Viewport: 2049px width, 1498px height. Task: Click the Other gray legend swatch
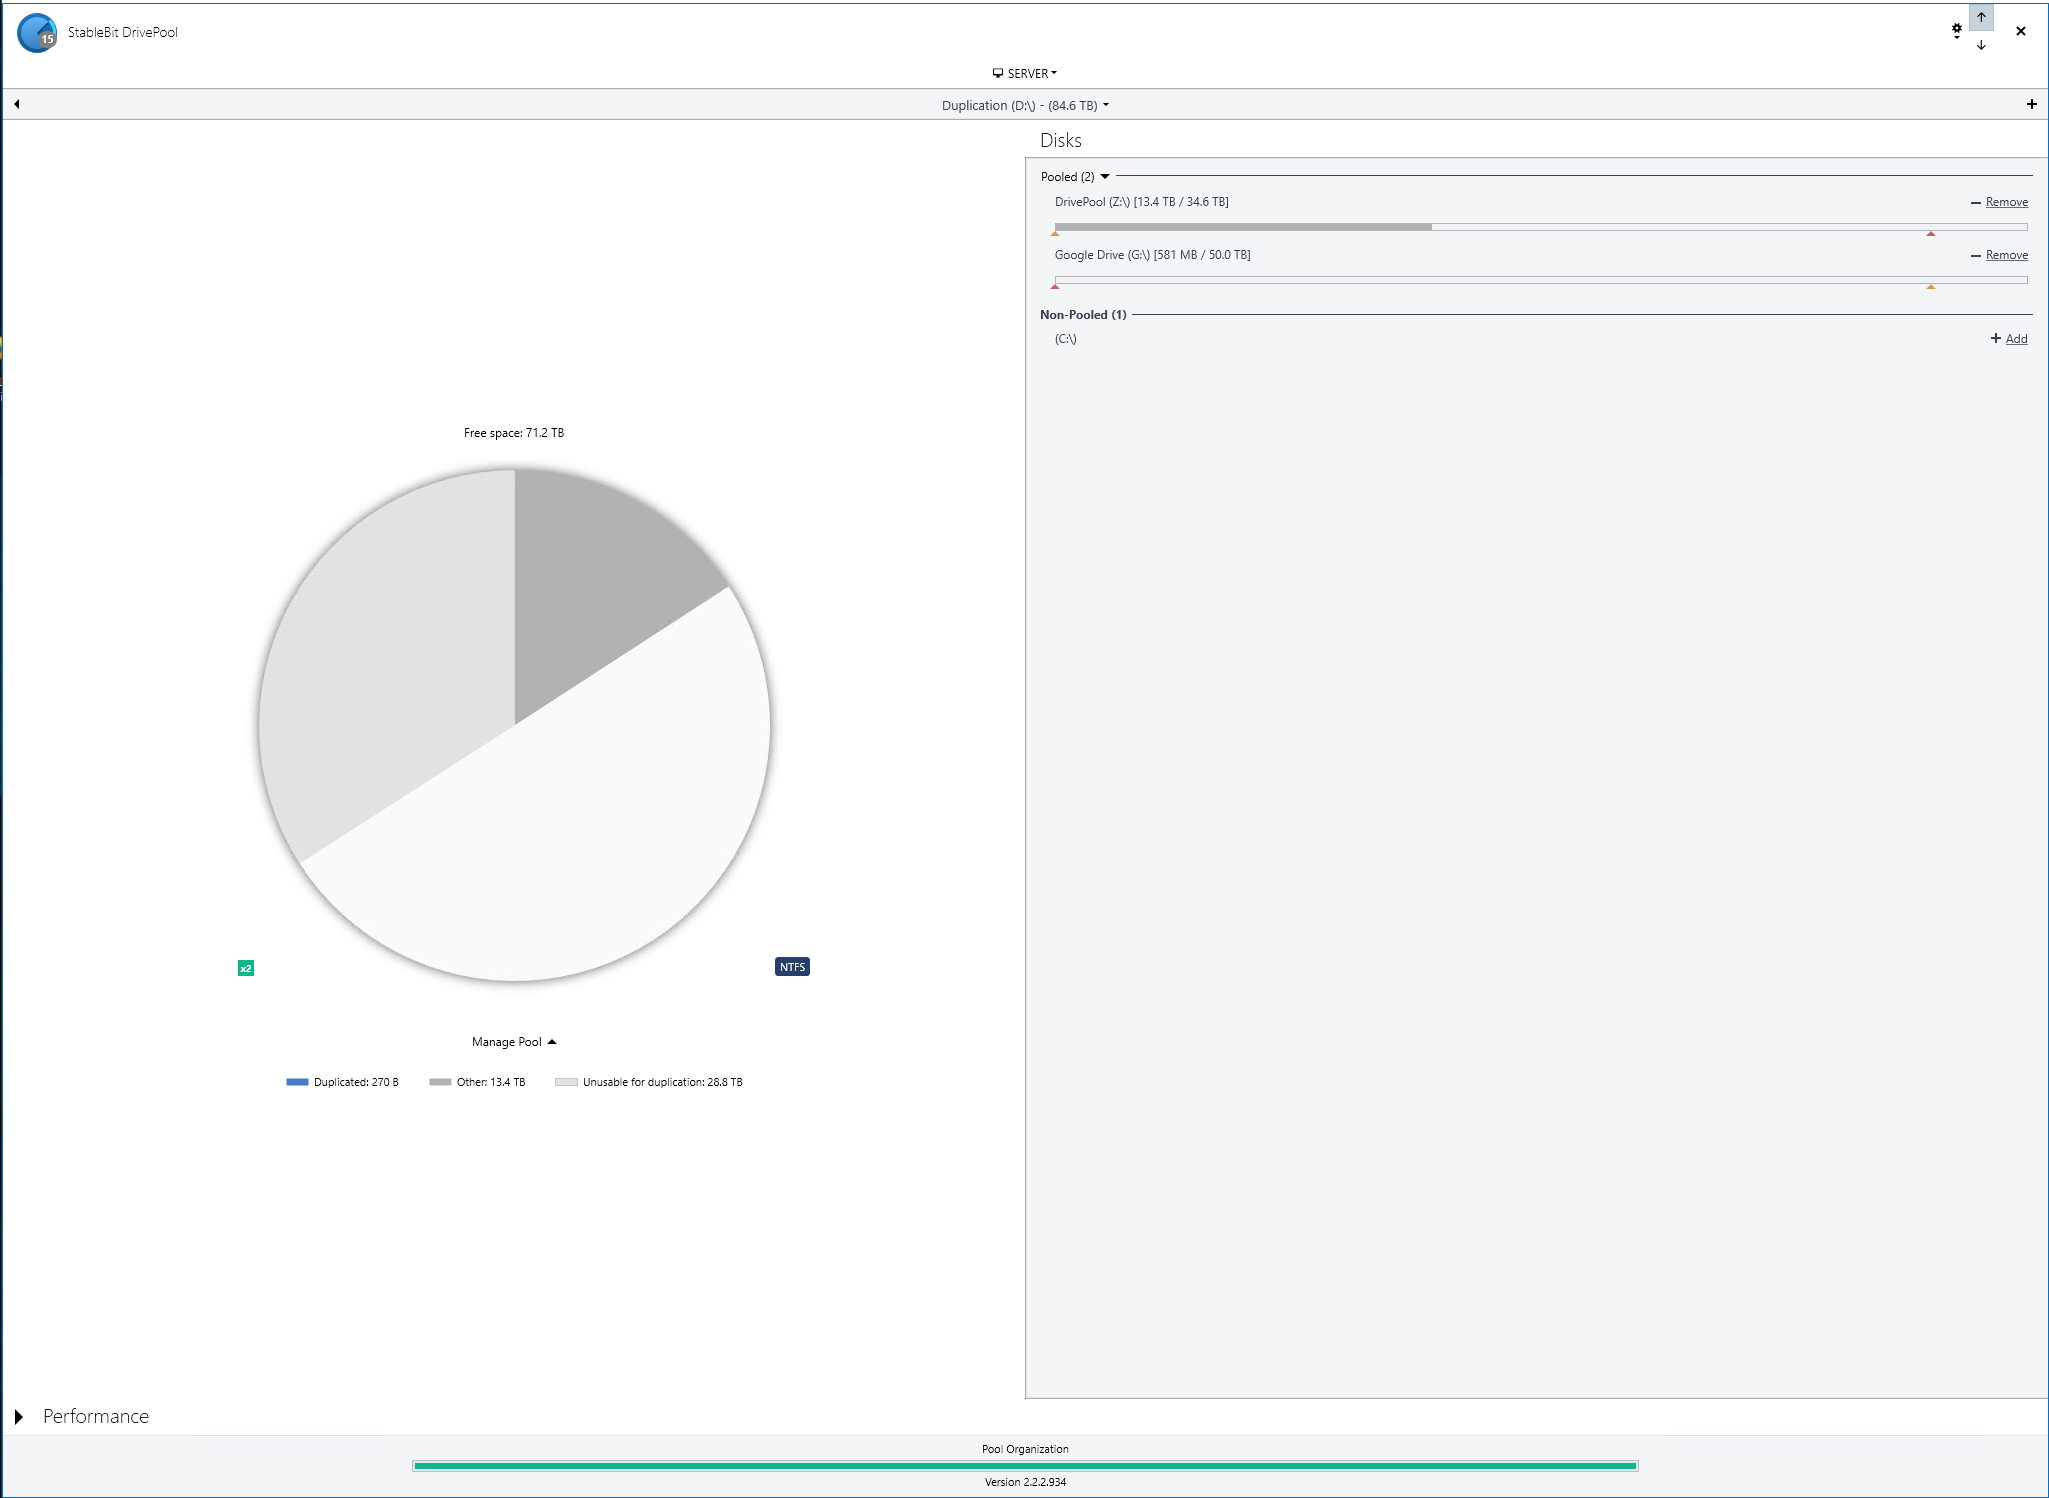(440, 1082)
